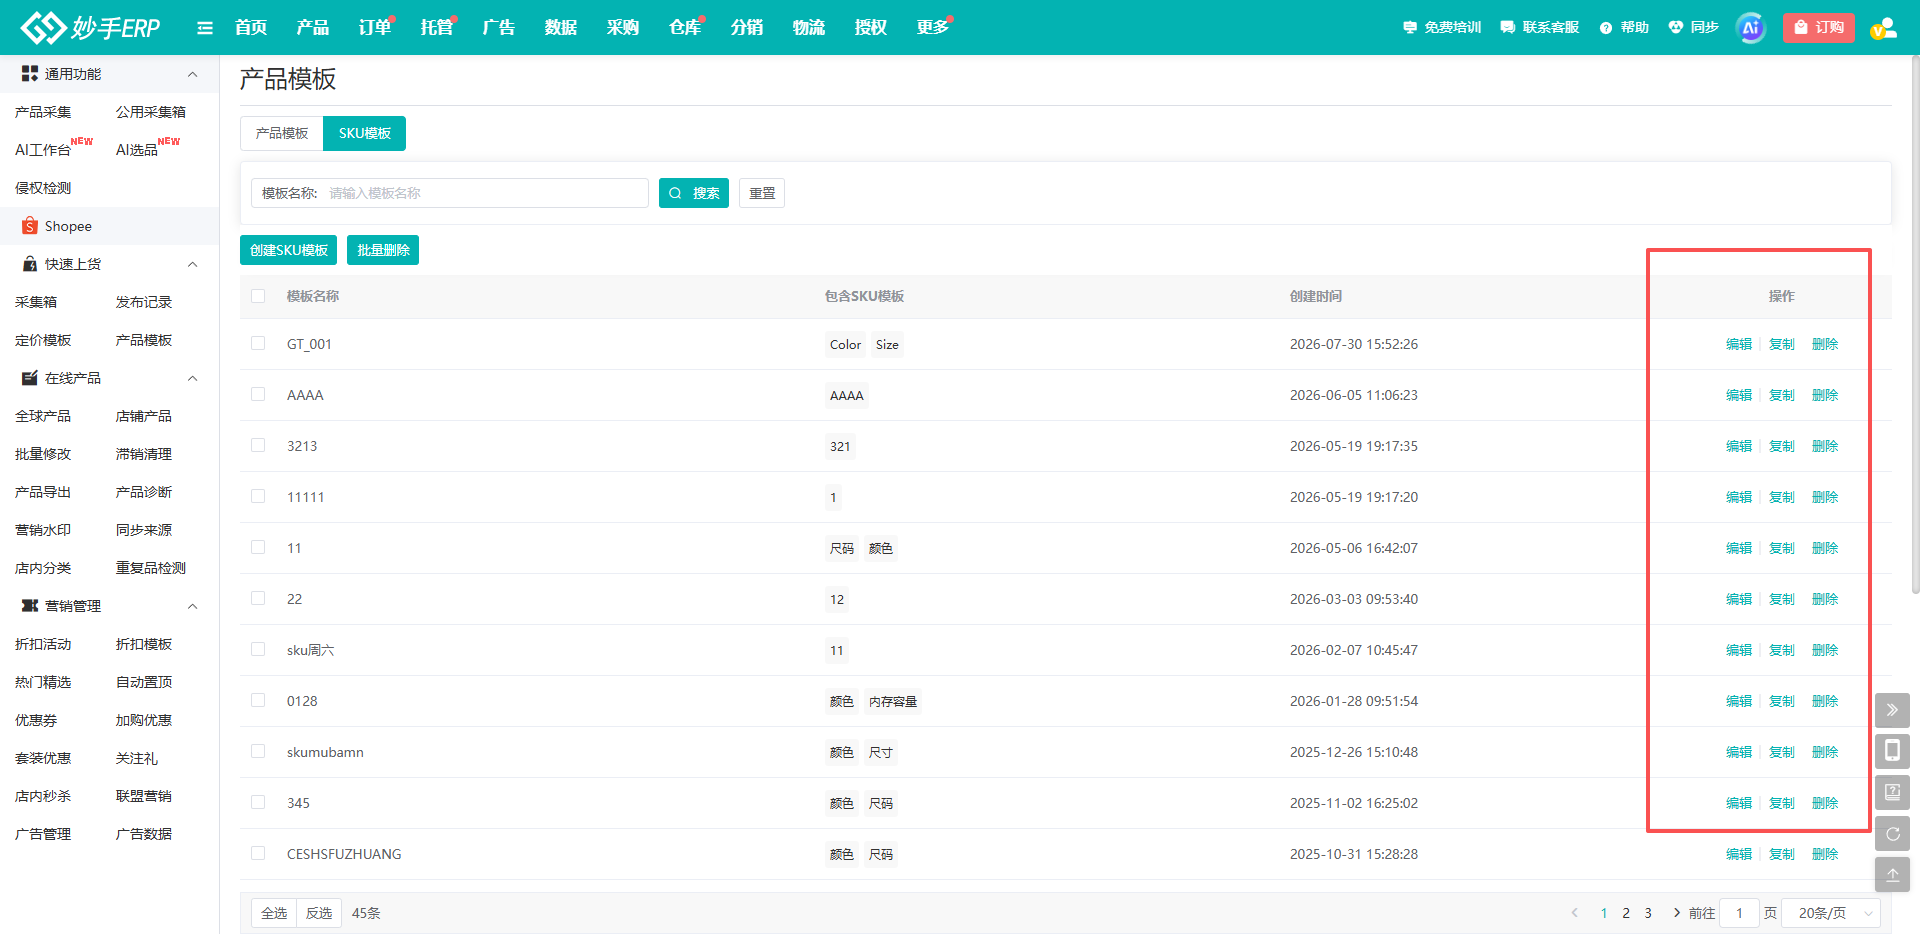Open 定价模板 in the sidebar
Image resolution: width=1920 pixels, height=934 pixels.
[43, 340]
